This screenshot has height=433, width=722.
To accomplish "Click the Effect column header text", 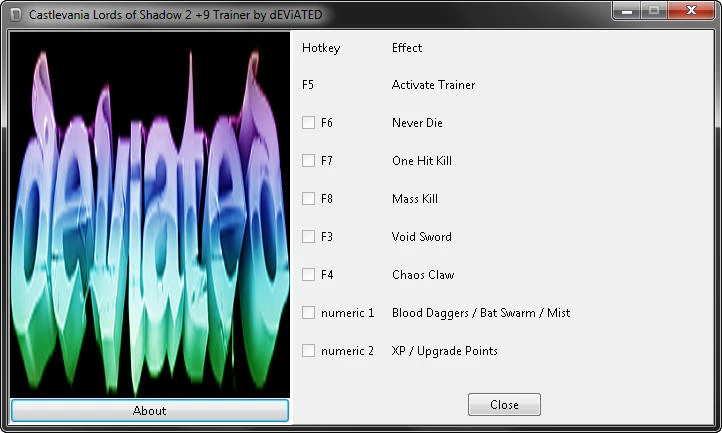I will [x=407, y=47].
